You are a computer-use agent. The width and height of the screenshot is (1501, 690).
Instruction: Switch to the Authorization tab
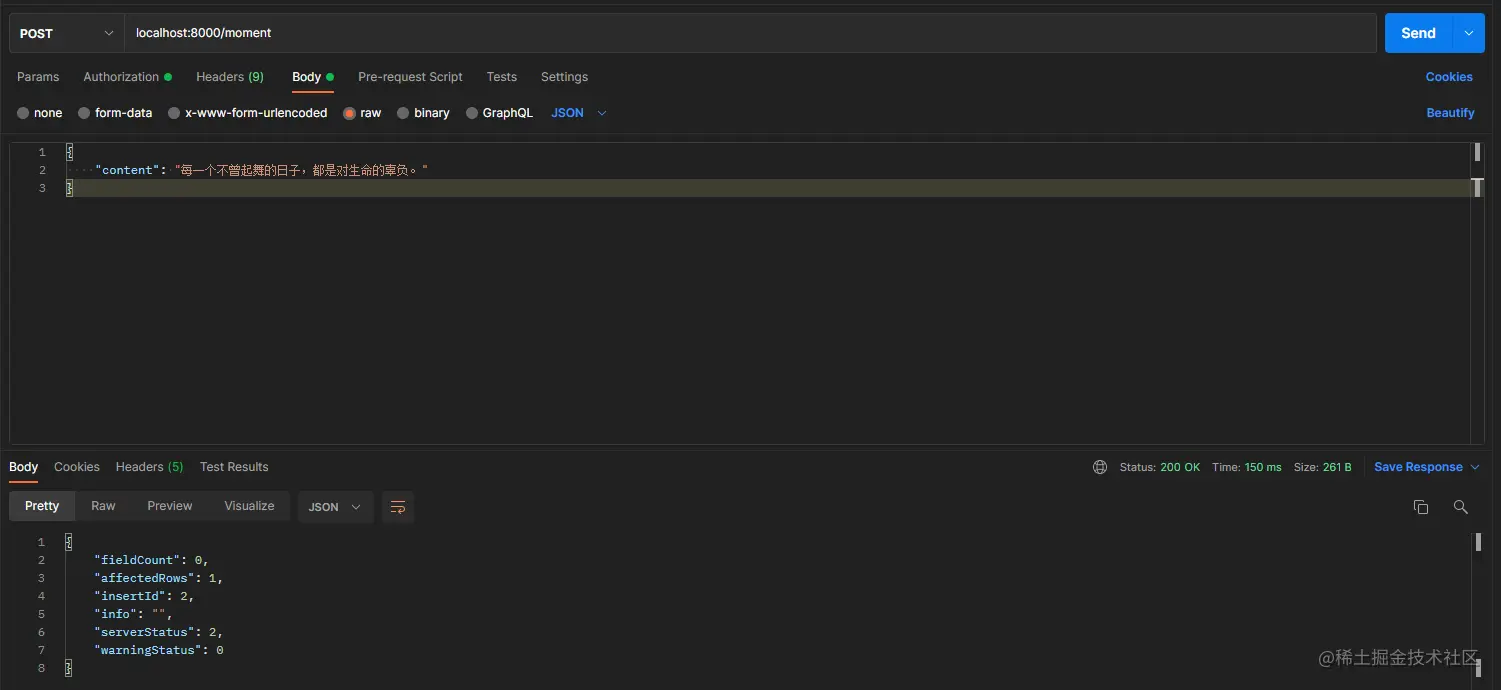click(x=127, y=77)
